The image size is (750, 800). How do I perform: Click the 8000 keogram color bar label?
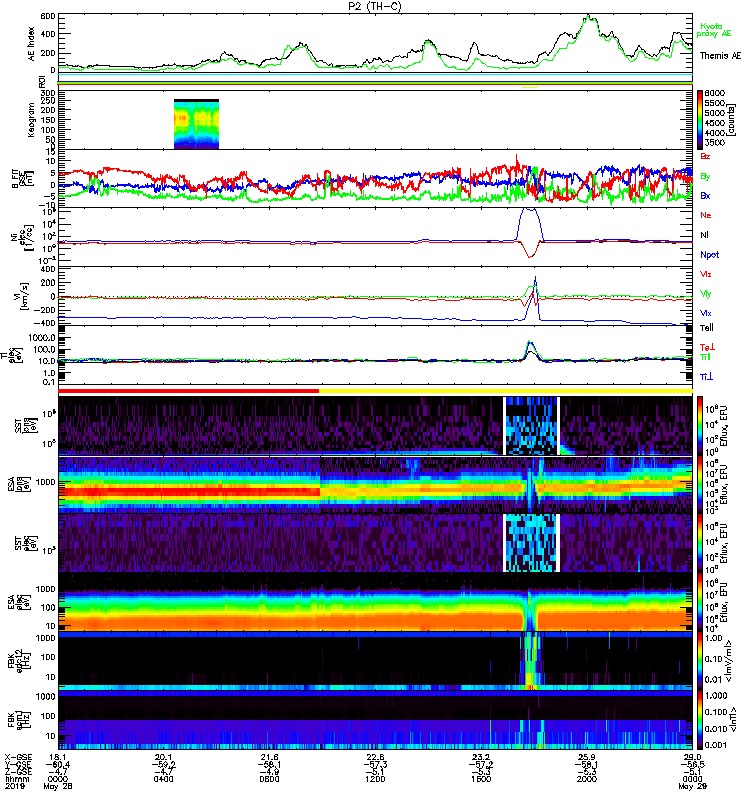(x=715, y=93)
